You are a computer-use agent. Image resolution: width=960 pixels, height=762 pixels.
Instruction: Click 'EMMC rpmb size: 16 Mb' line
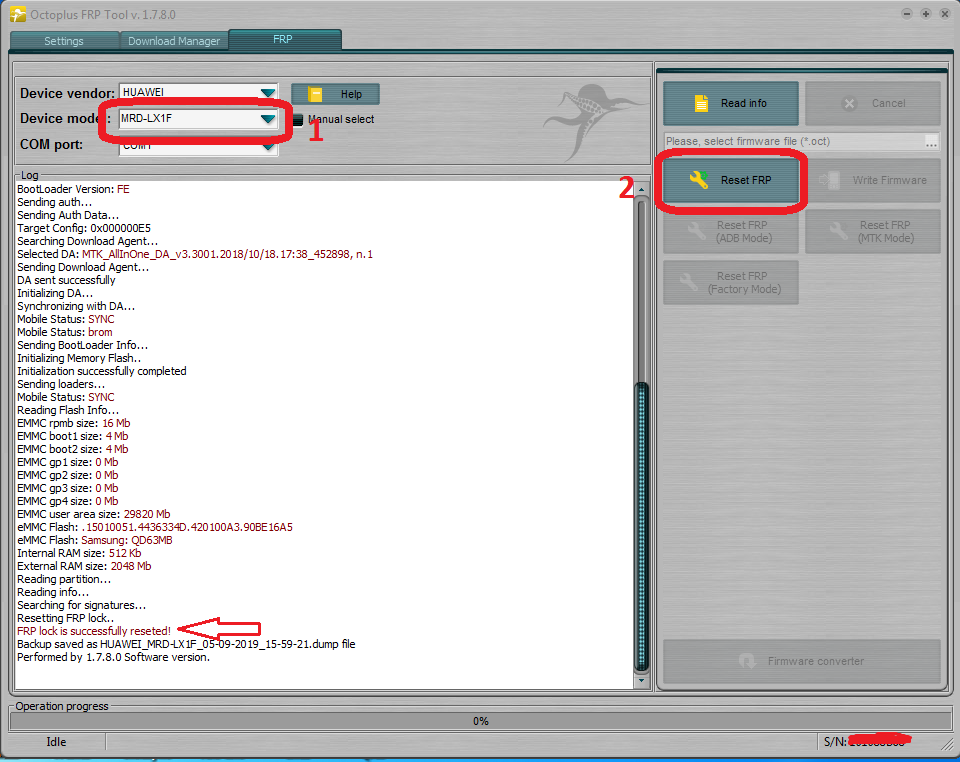pyautogui.click(x=73, y=423)
